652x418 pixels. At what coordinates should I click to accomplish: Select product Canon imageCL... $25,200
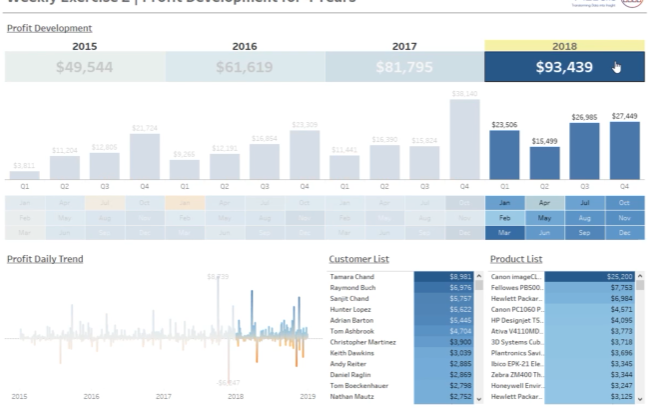(x=562, y=277)
